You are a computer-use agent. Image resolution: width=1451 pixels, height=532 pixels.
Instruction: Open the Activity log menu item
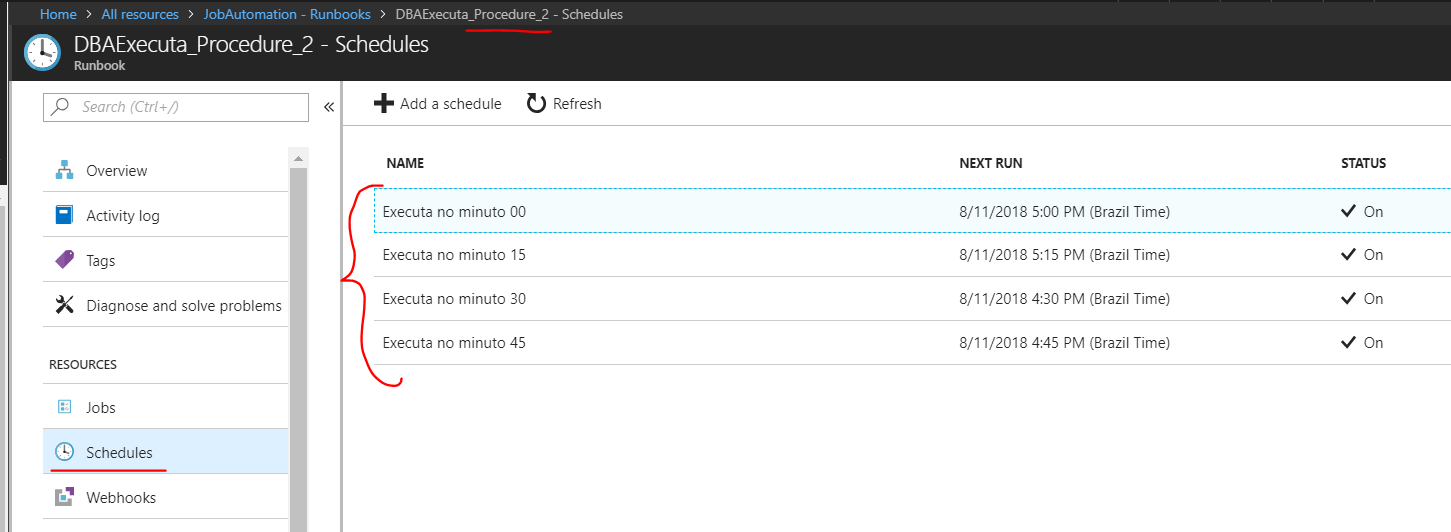tap(122, 215)
